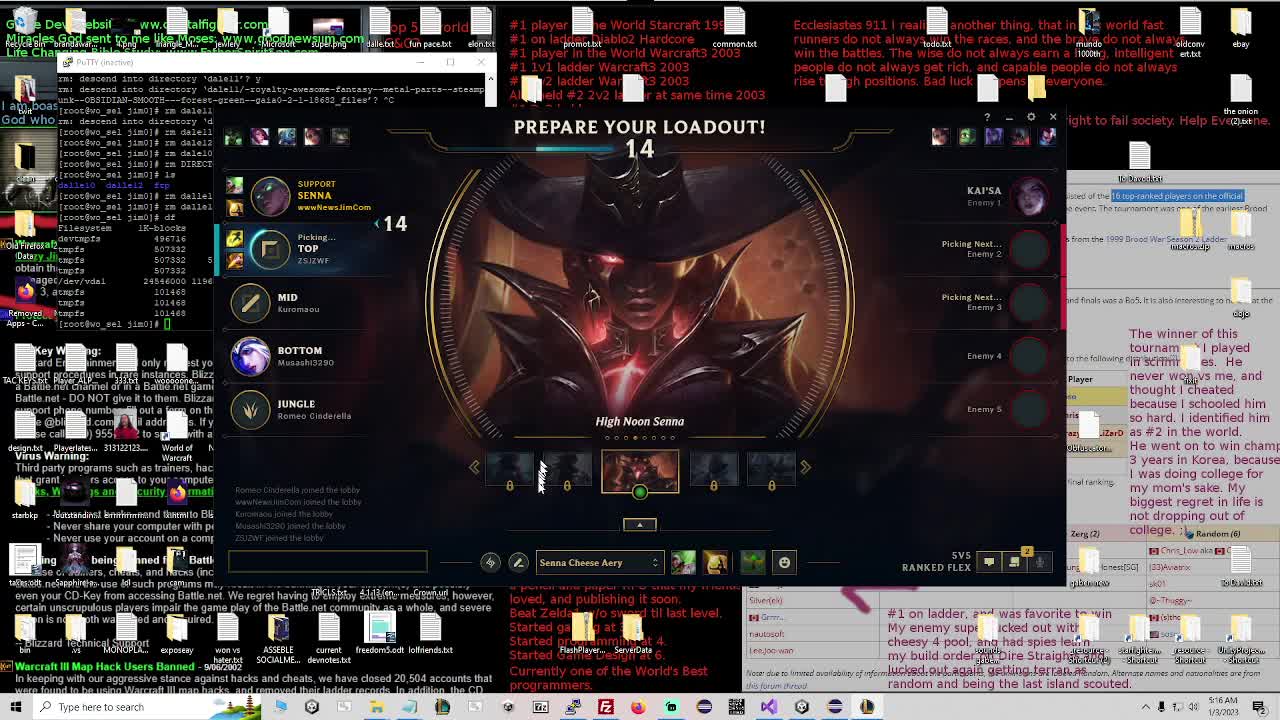Change the second summoner spell slot
This screenshot has width=1280, height=720.
(x=716, y=563)
